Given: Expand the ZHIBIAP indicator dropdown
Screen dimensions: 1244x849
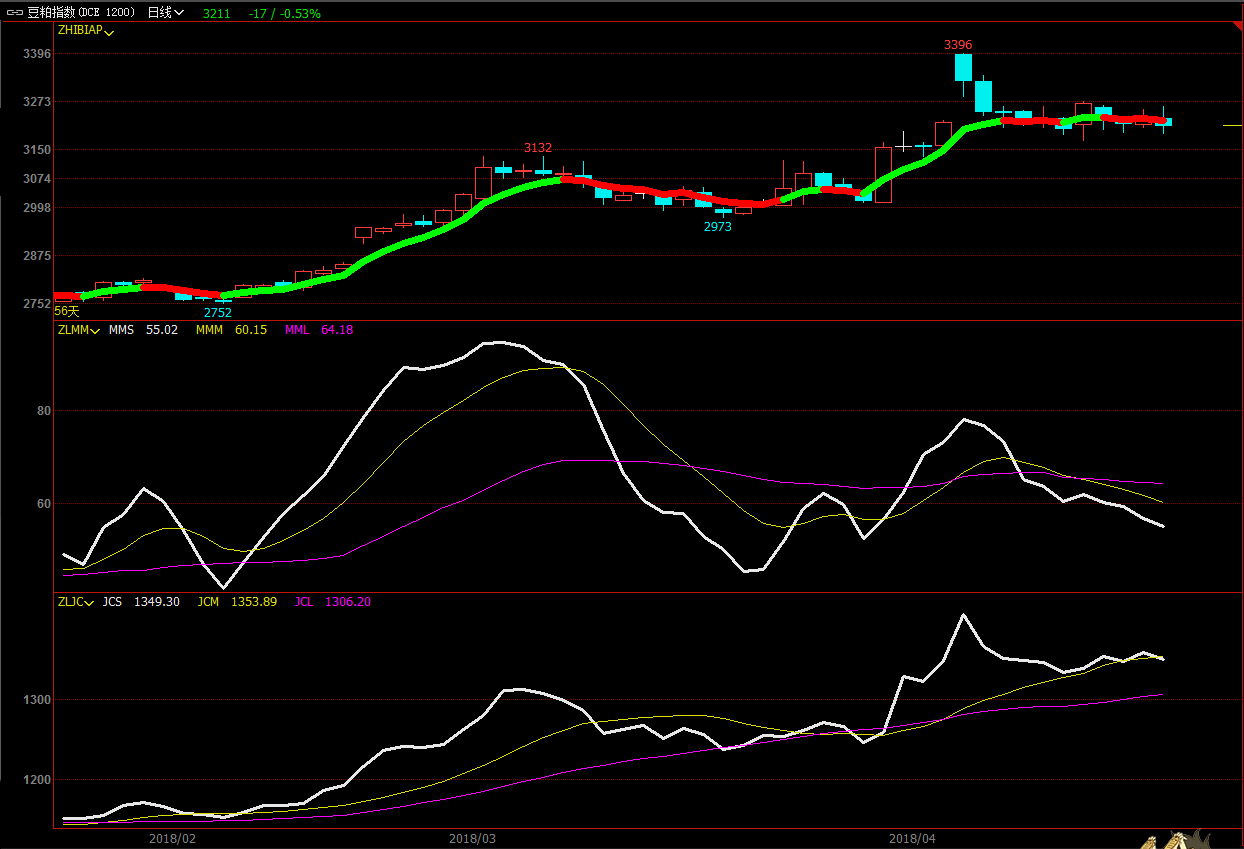Looking at the screenshot, I should tap(87, 31).
